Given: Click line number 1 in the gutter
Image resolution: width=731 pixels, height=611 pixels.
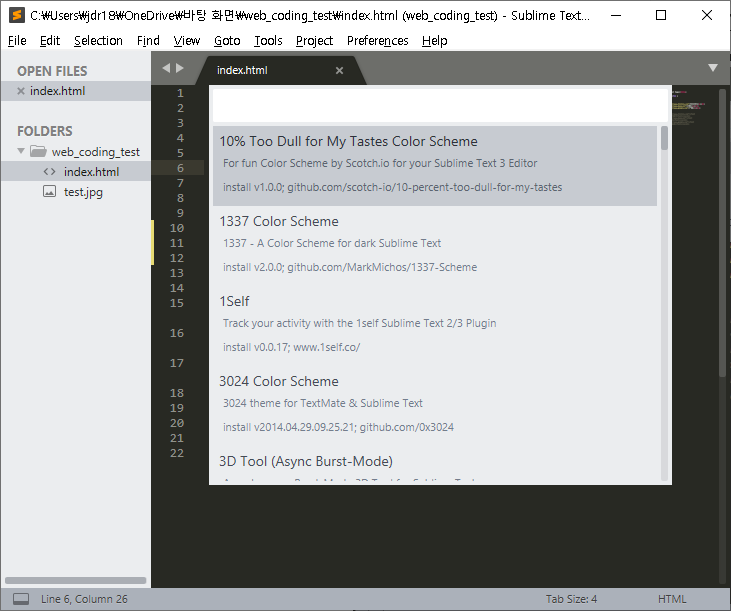Looking at the screenshot, I should click(180, 93).
